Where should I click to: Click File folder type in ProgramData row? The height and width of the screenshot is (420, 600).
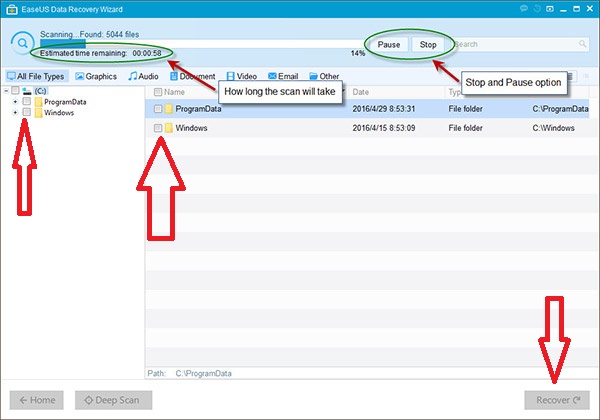coord(465,109)
